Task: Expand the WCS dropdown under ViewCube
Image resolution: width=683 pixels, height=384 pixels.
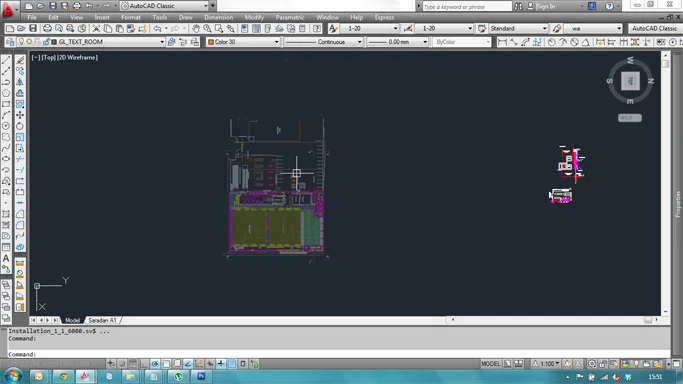Action: (x=630, y=118)
